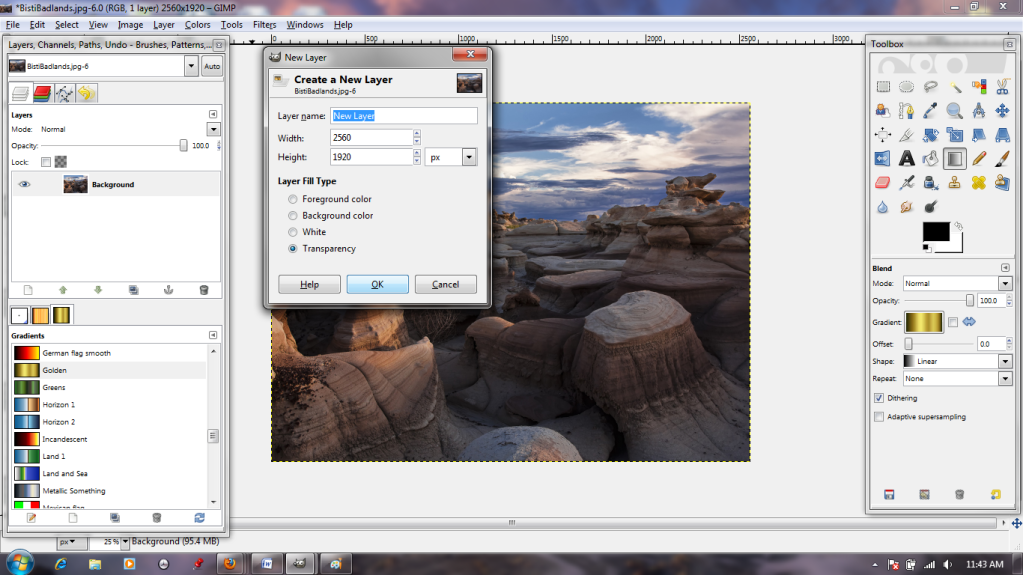This screenshot has width=1023, height=575.
Task: Open the Colors menu
Action: coord(197,25)
